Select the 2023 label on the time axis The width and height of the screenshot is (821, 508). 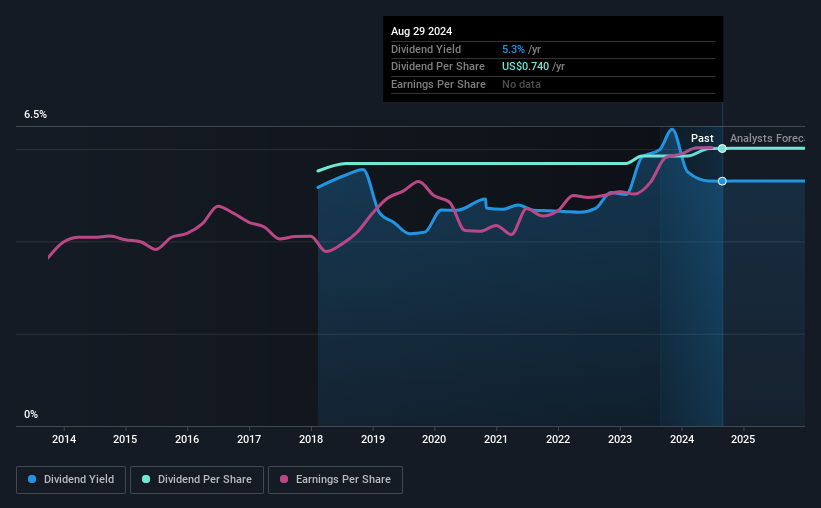click(x=620, y=439)
